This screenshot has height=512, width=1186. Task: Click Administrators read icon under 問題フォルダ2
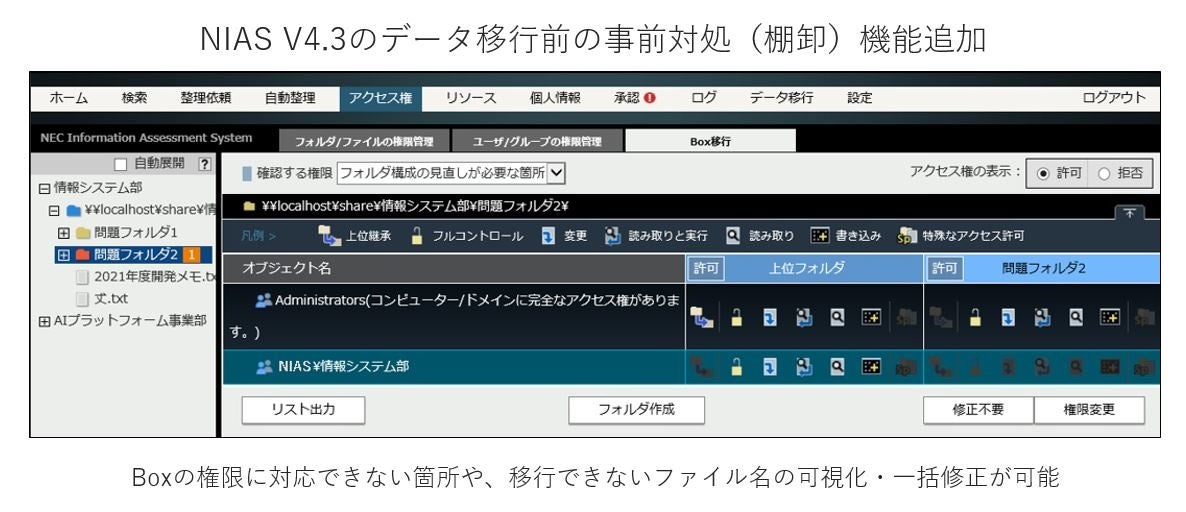pyautogui.click(x=1076, y=318)
